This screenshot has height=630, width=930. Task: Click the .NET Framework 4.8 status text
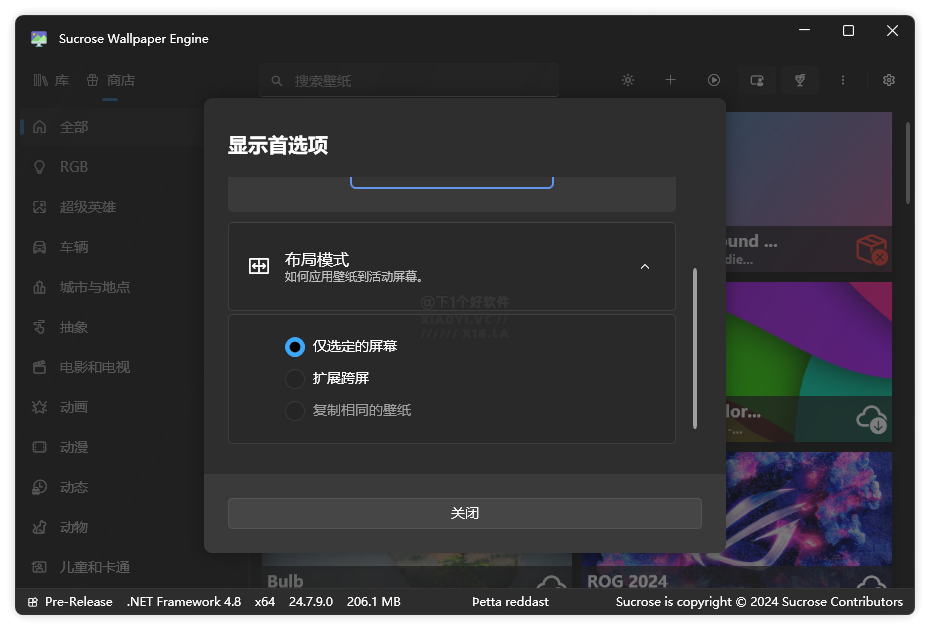184,602
